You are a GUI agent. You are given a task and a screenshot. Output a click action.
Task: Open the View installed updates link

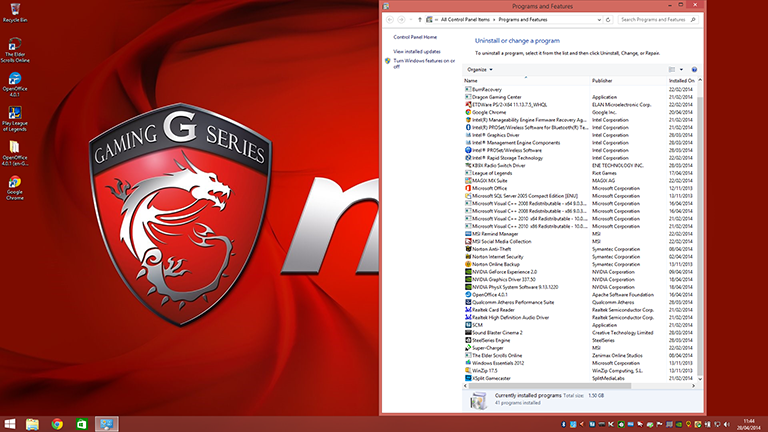pyautogui.click(x=417, y=51)
